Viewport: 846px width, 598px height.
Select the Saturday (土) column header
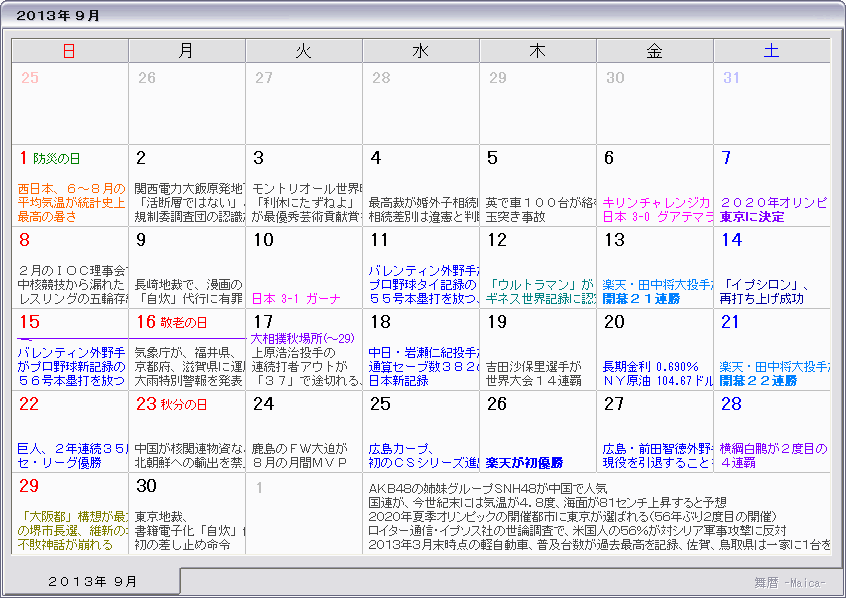click(772, 50)
